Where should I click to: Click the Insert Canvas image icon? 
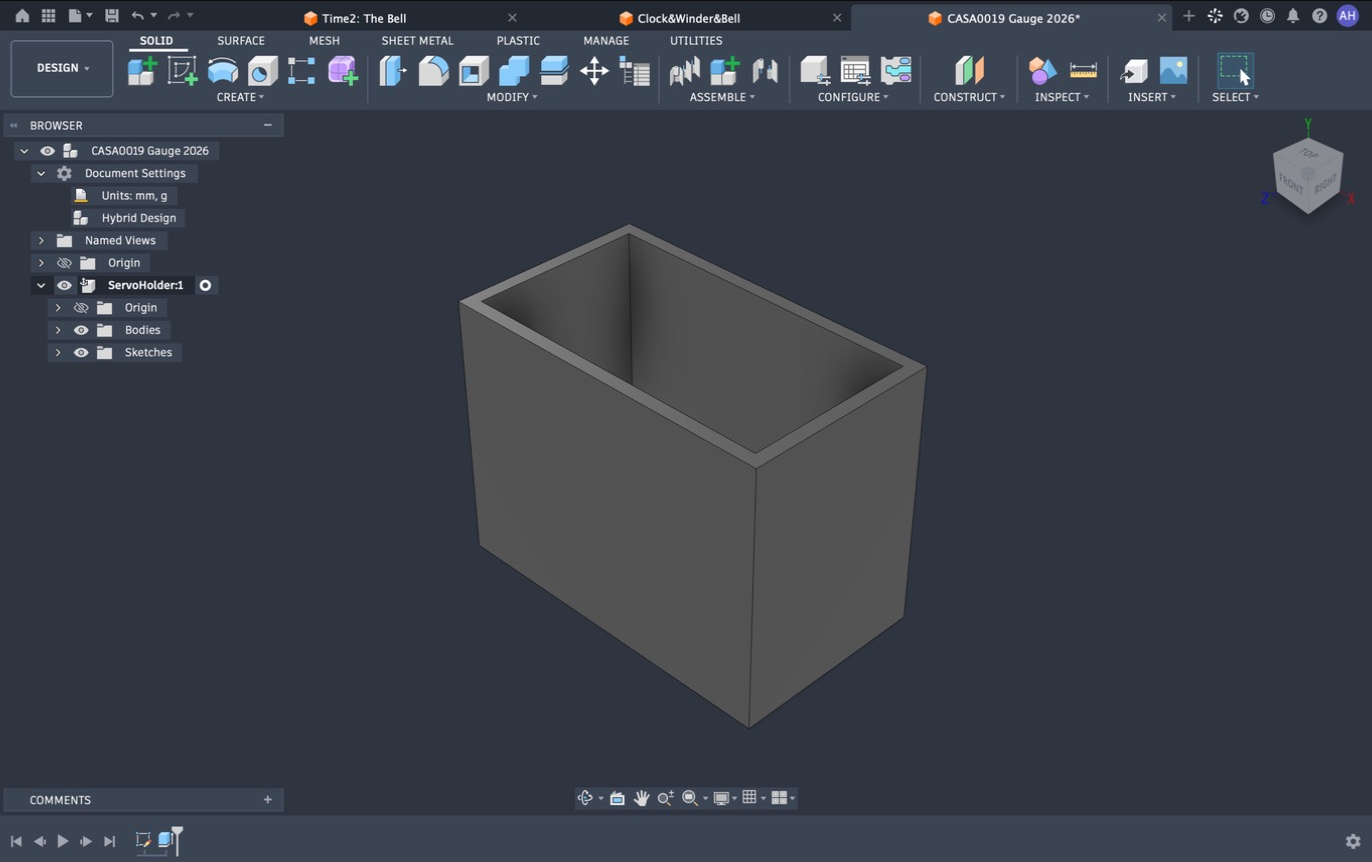[x=1174, y=71]
